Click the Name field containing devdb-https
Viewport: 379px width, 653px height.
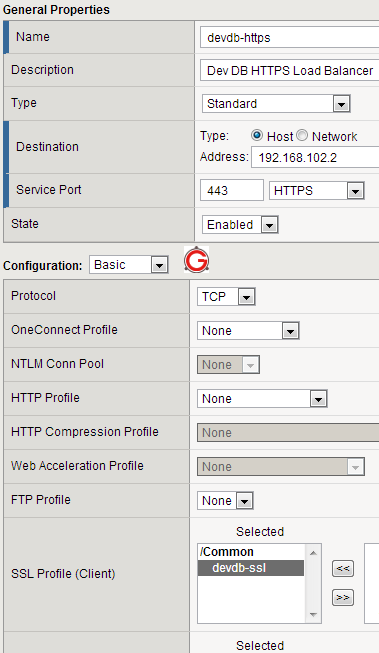pyautogui.click(x=289, y=38)
